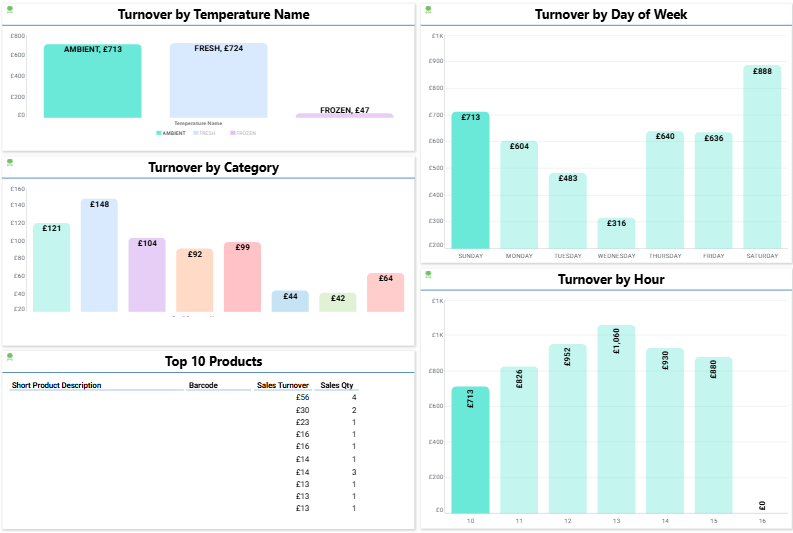Sort by Short Product Description column
The image size is (793, 533).
(56, 385)
